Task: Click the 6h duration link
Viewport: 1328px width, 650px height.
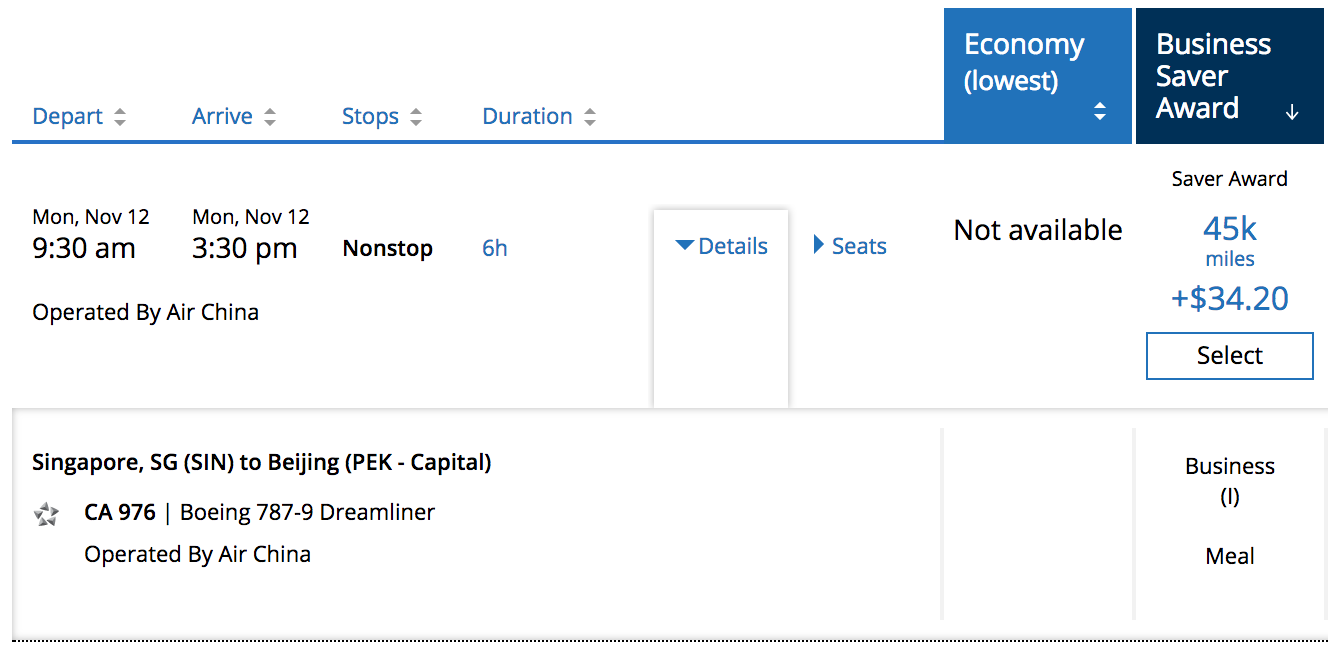Action: click(x=495, y=248)
